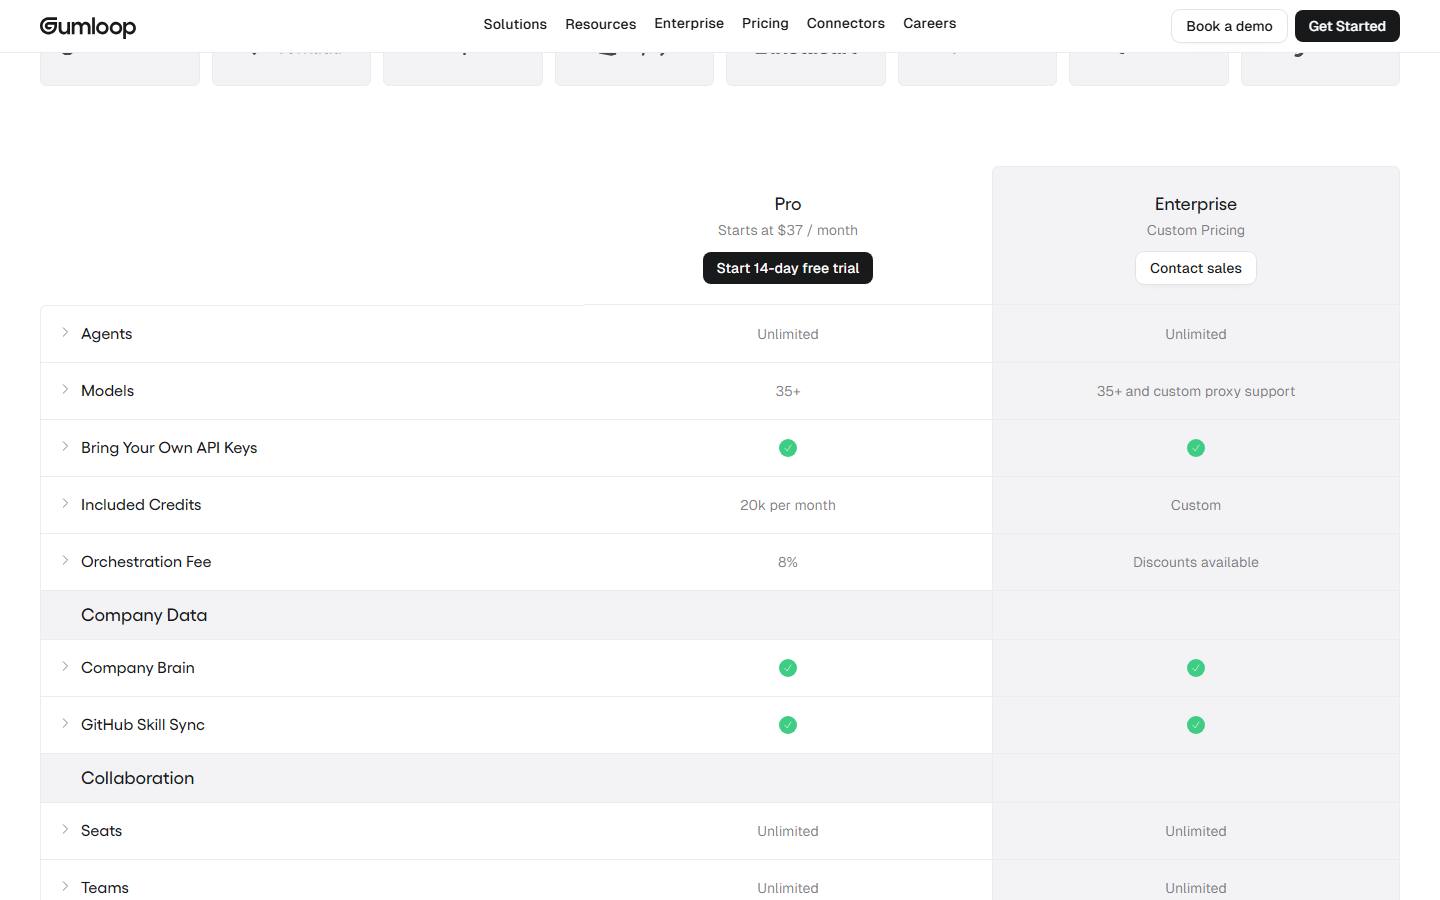Click the Pro "35+" models value
This screenshot has height=900, width=1440.
(788, 391)
